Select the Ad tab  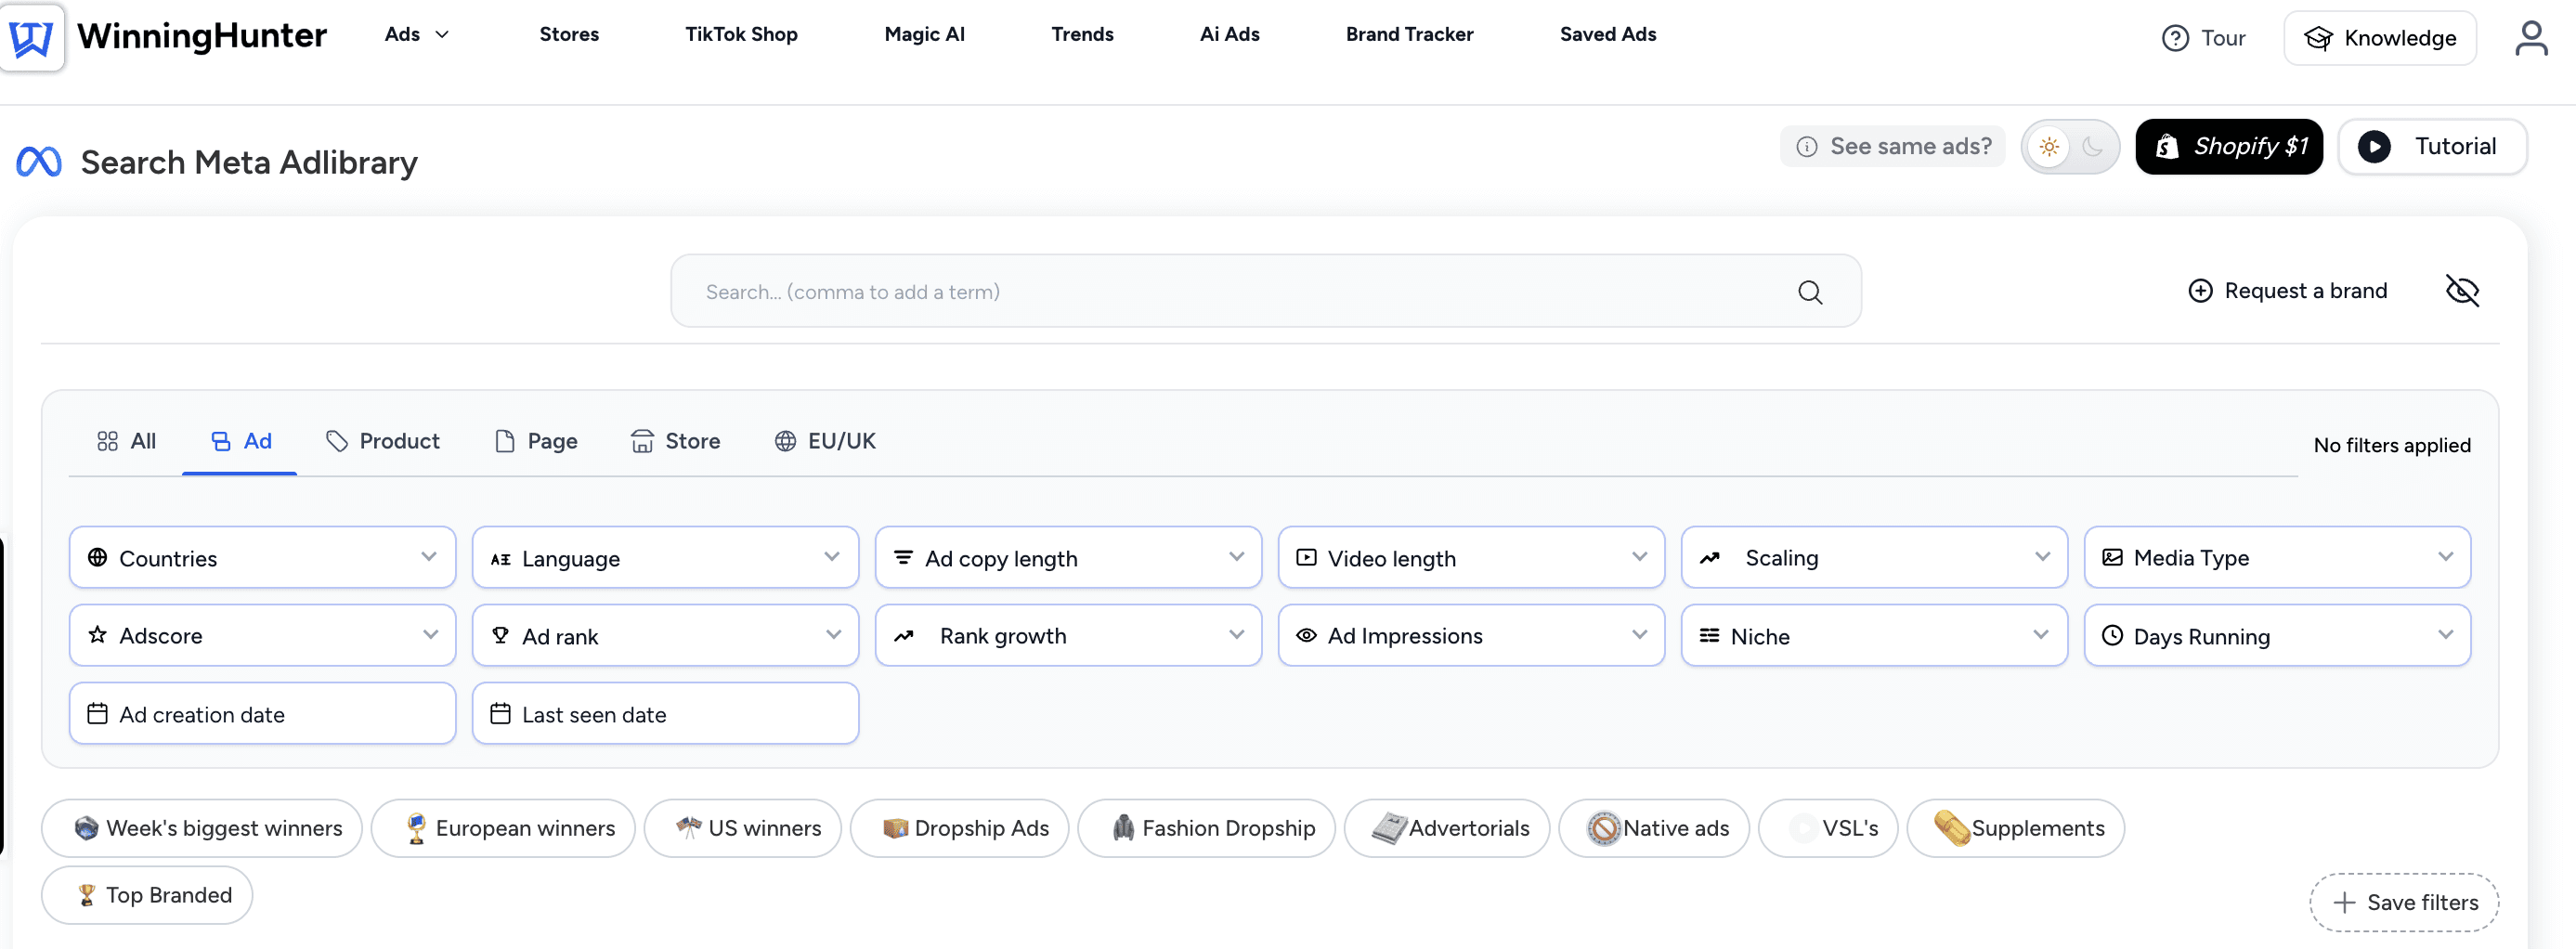coord(240,441)
